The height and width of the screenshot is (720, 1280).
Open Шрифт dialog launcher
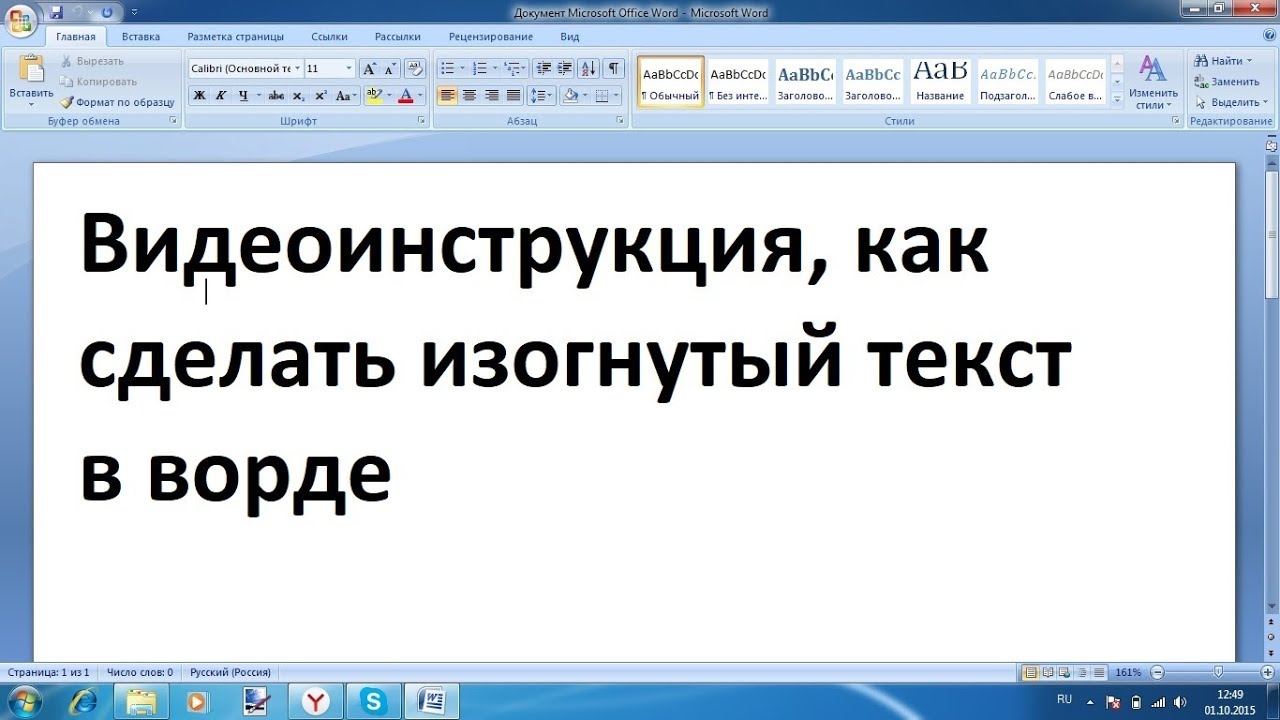point(420,121)
